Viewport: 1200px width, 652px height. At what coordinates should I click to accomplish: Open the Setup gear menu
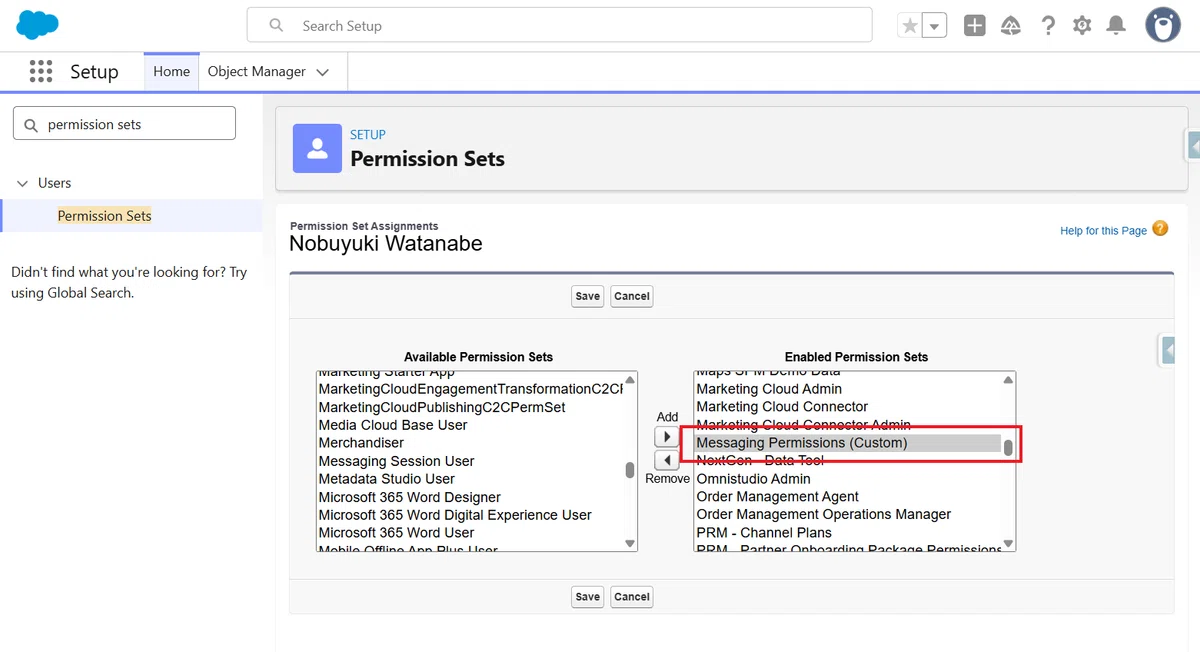(1082, 26)
